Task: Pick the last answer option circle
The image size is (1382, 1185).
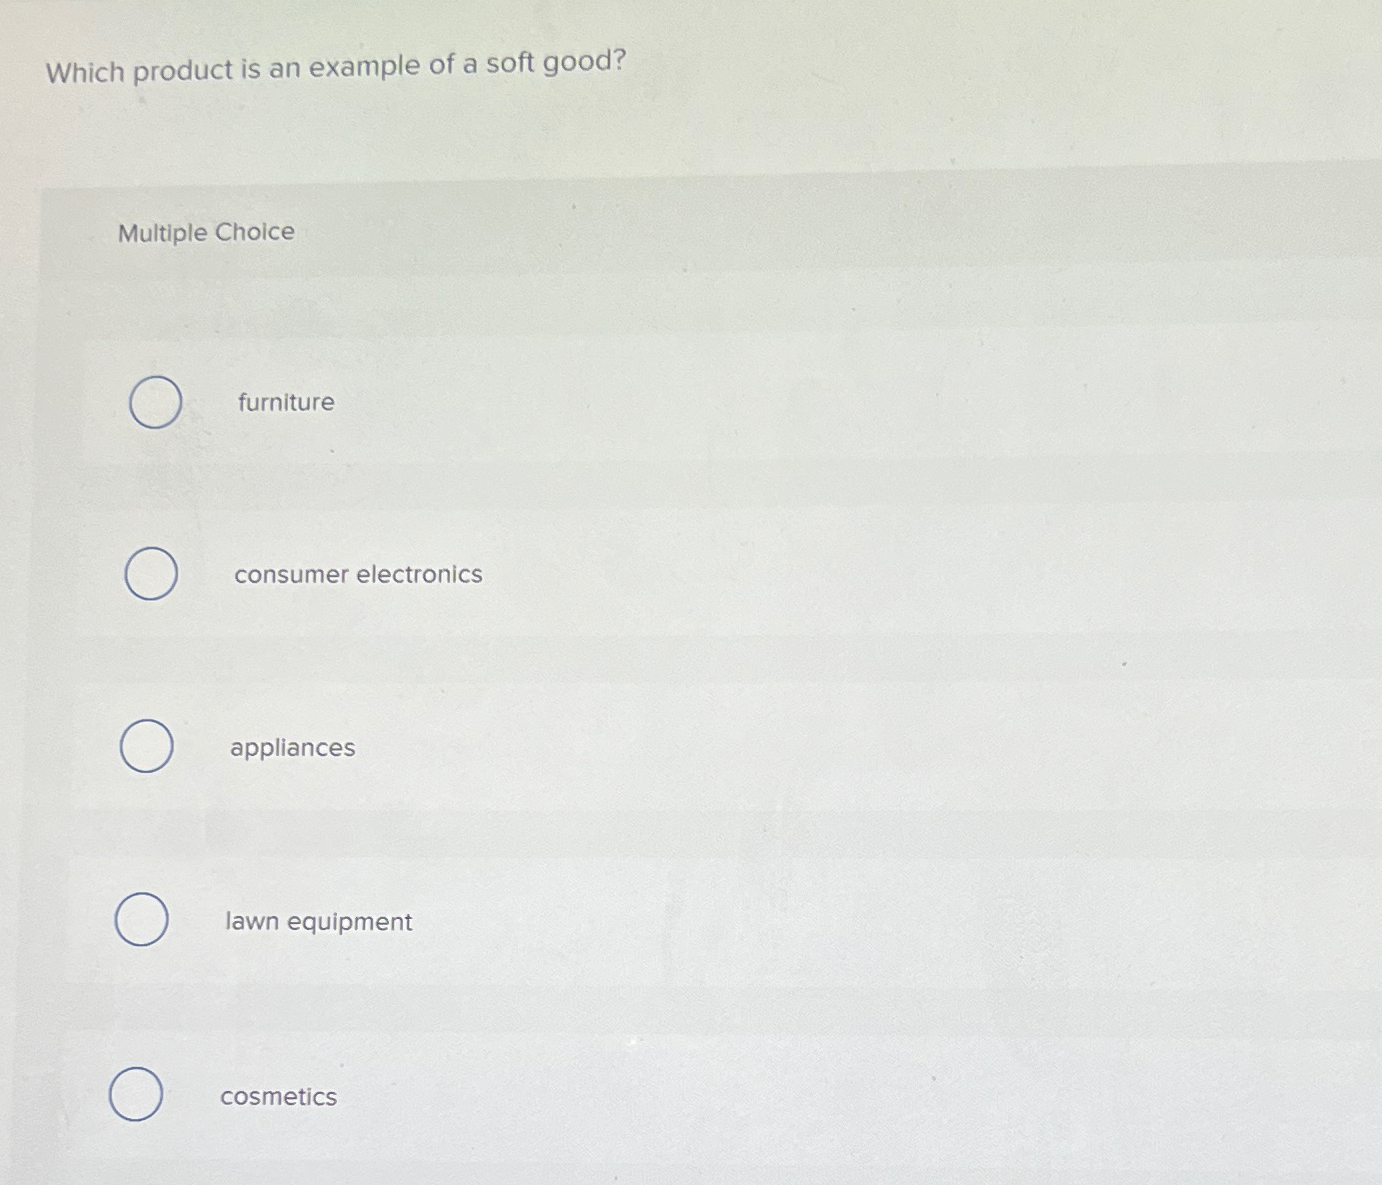Action: point(137,1094)
